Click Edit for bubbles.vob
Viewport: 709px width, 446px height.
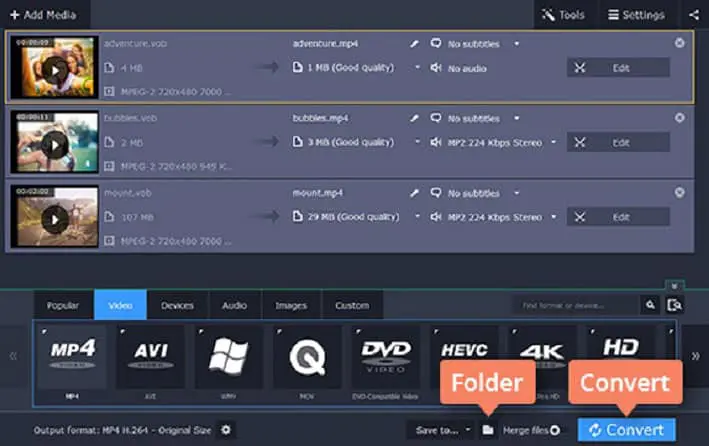tap(619, 143)
